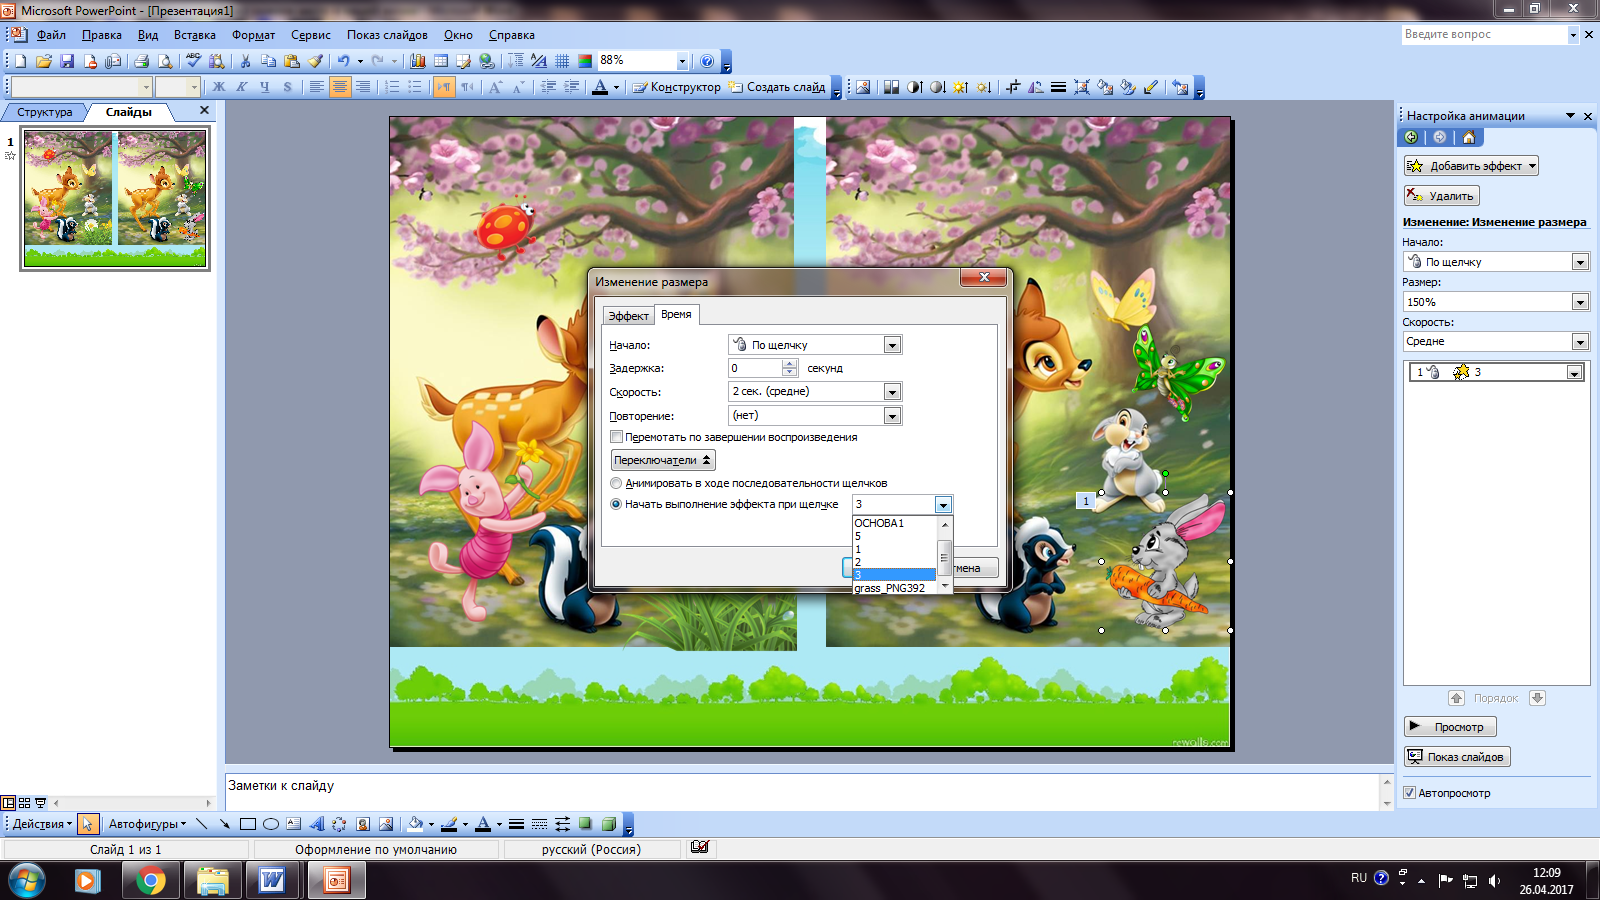Screen dimensions: 1600x900
Task: Open the Повторение dropdown in the dialog
Action: pos(893,415)
